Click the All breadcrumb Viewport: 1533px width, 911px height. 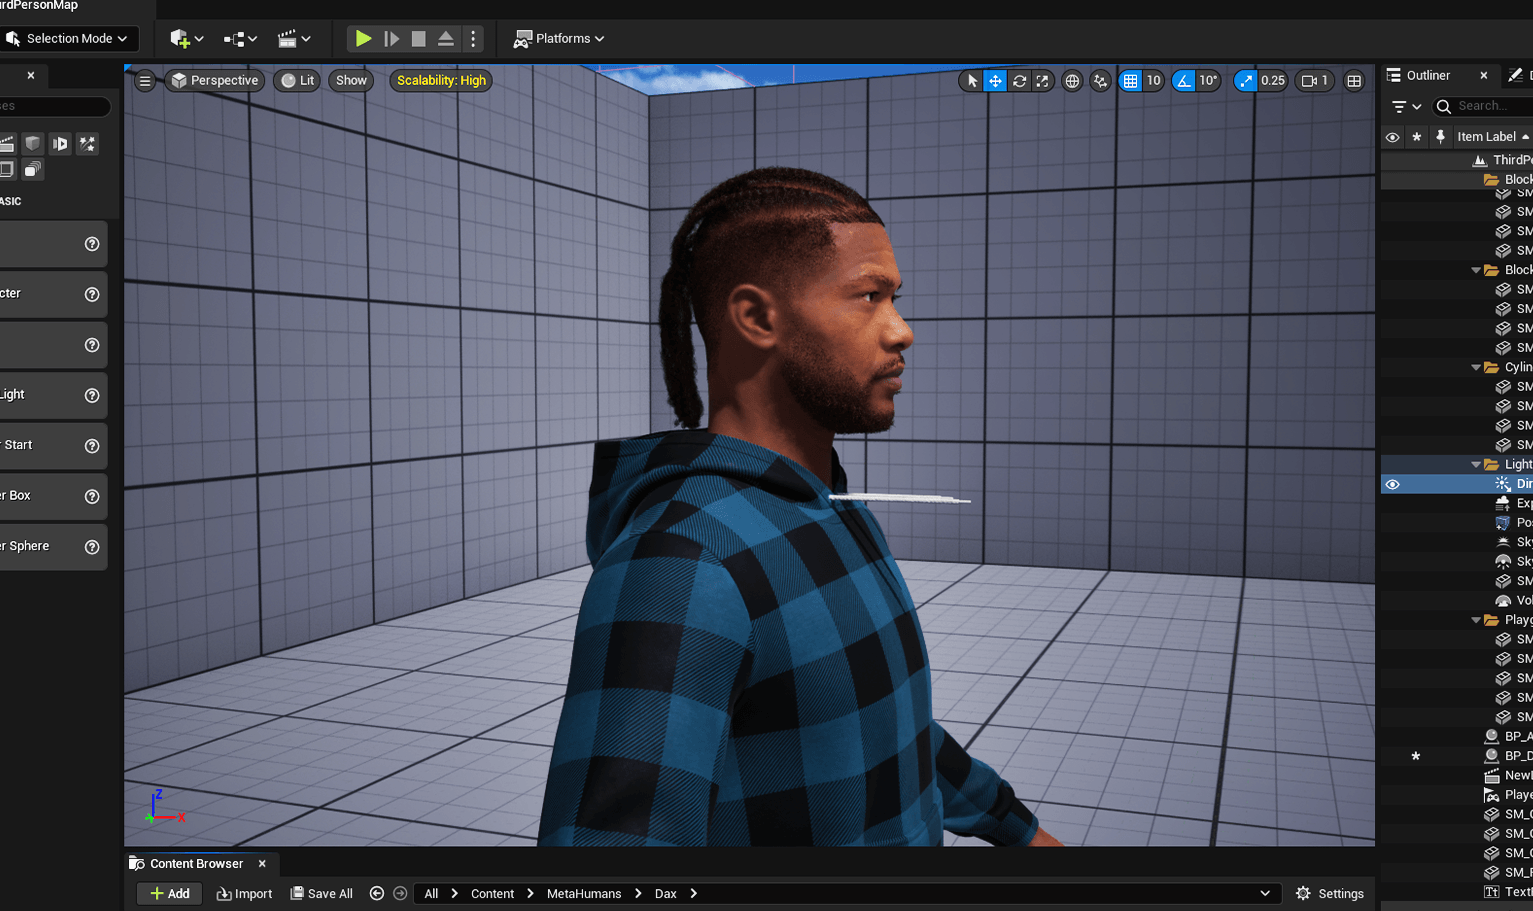431,894
